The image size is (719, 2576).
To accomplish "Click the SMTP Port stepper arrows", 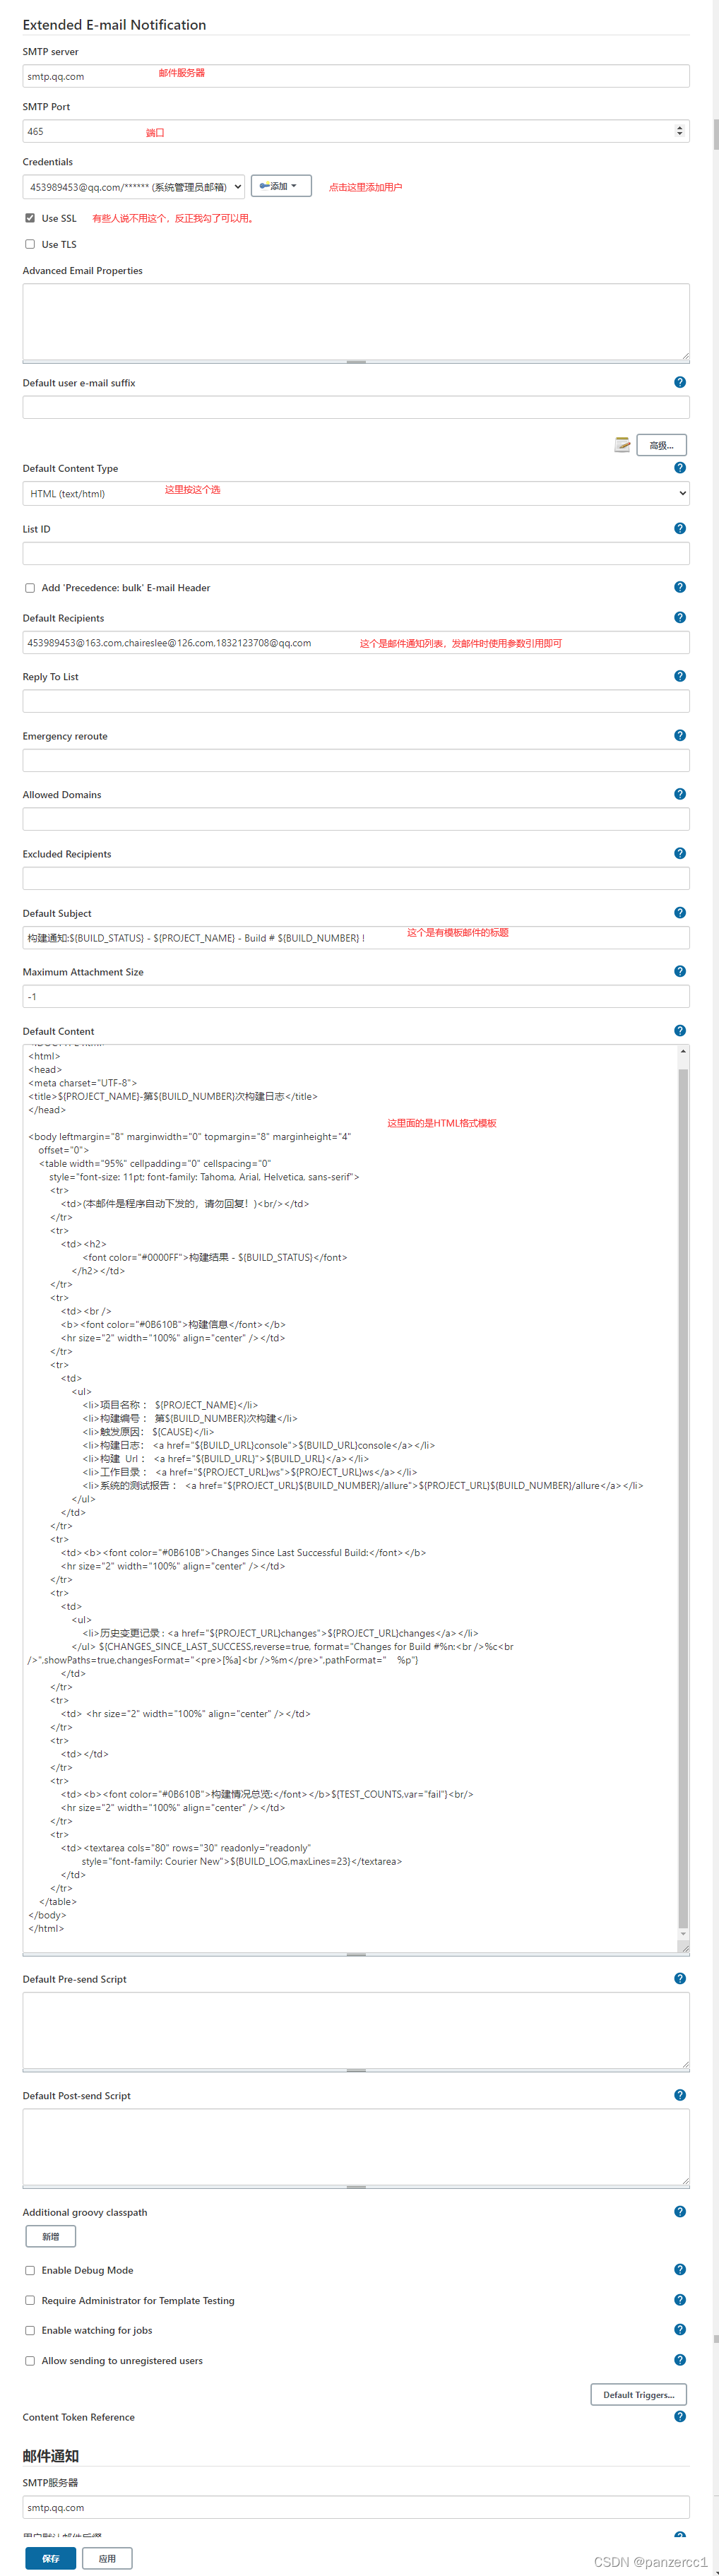I will [x=680, y=131].
